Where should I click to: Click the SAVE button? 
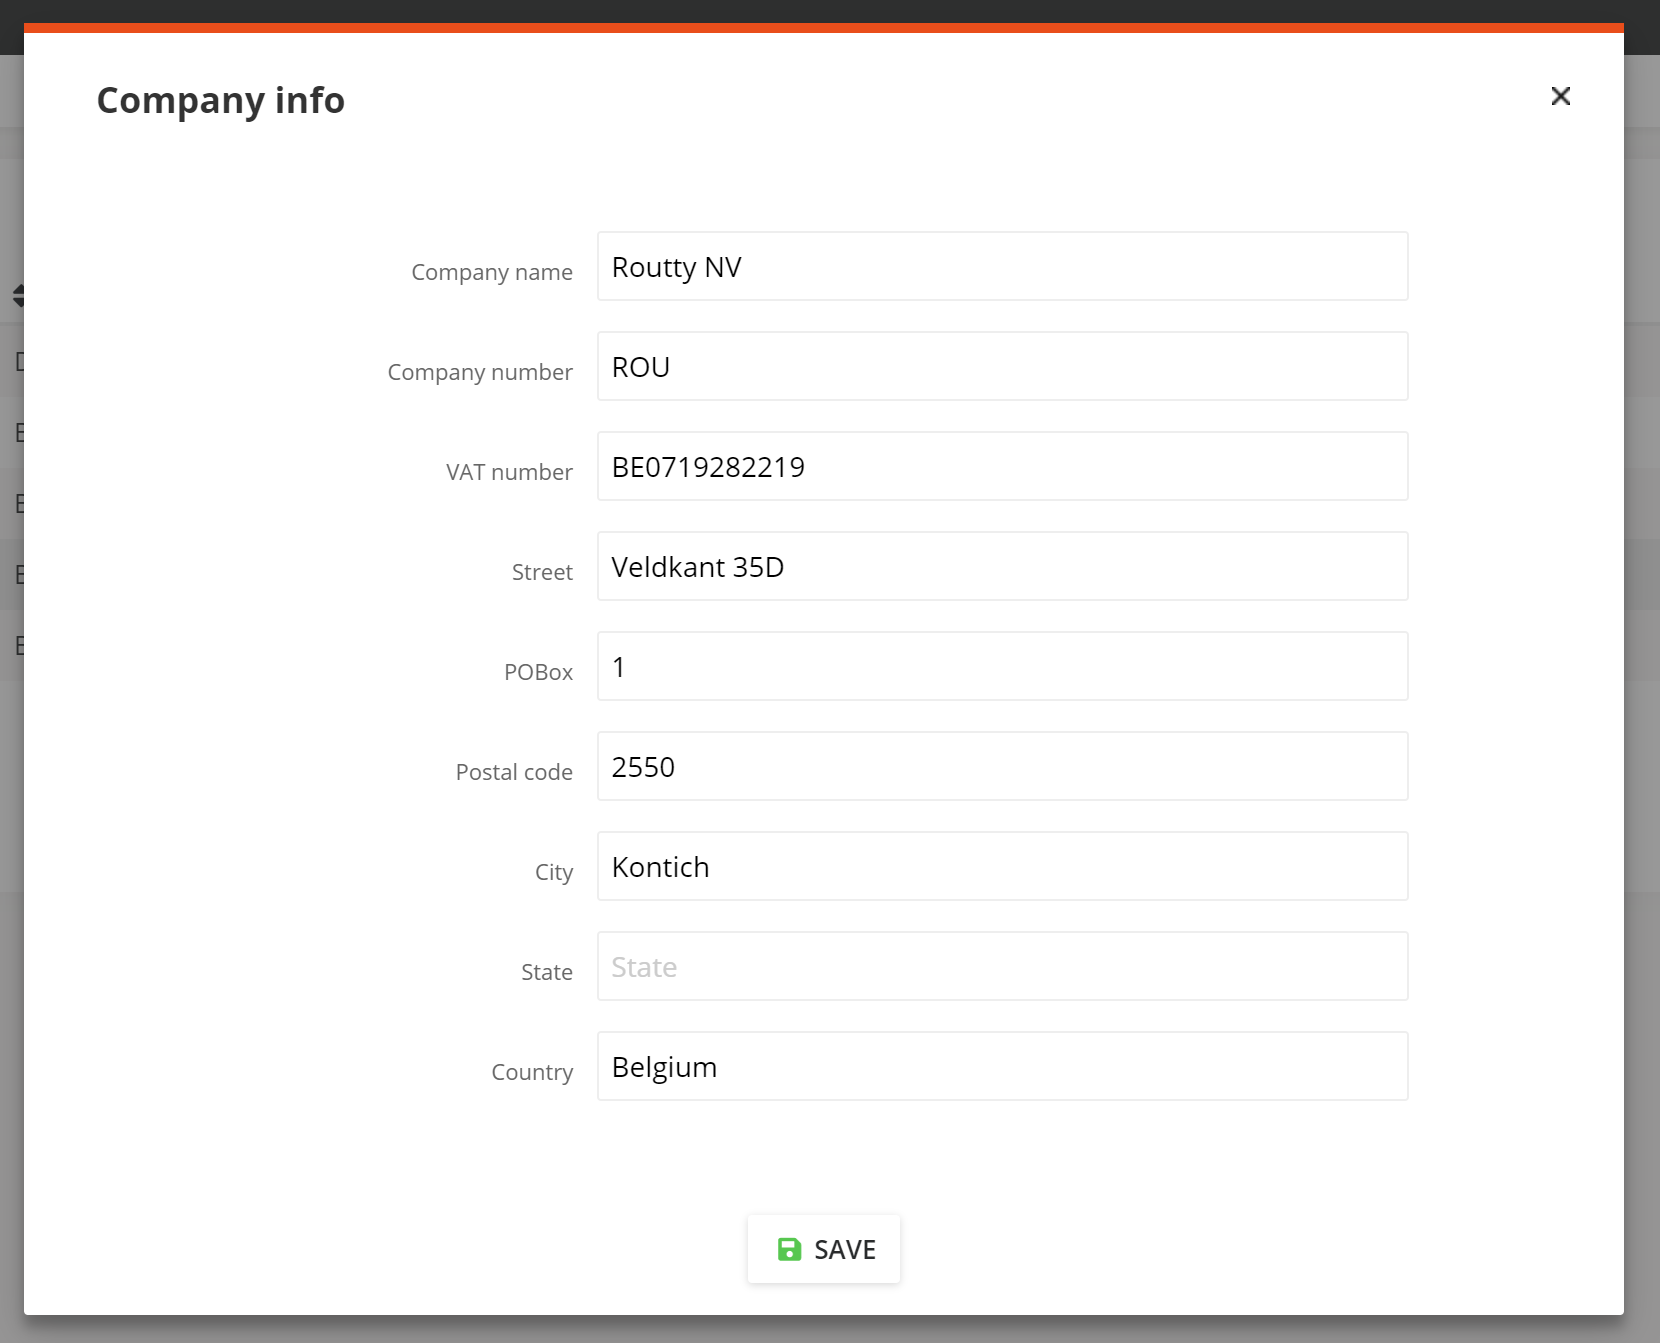824,1249
